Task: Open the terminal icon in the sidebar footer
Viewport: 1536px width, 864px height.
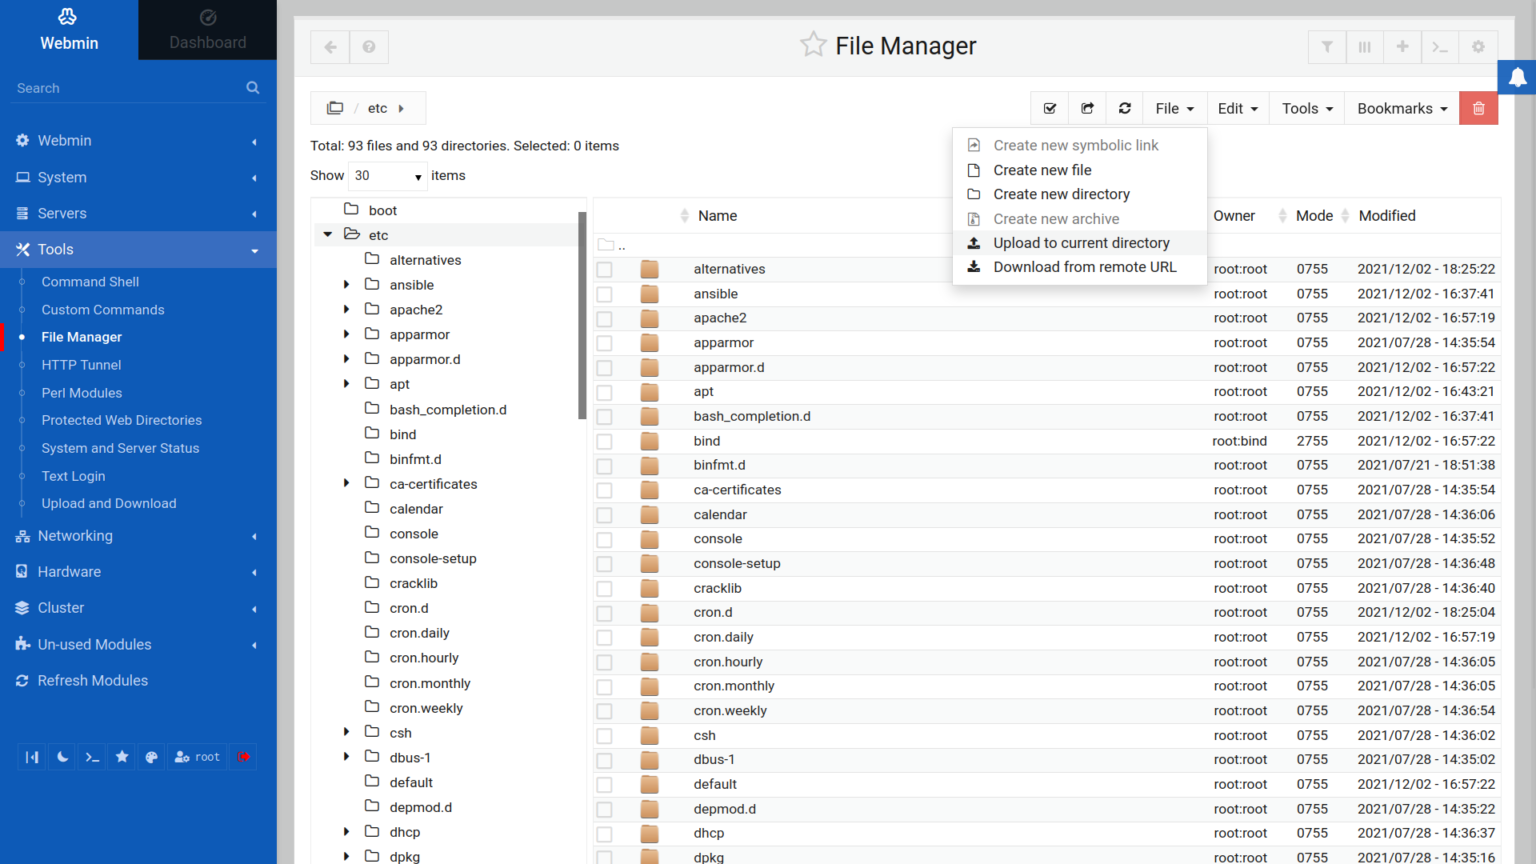Action: [x=91, y=757]
